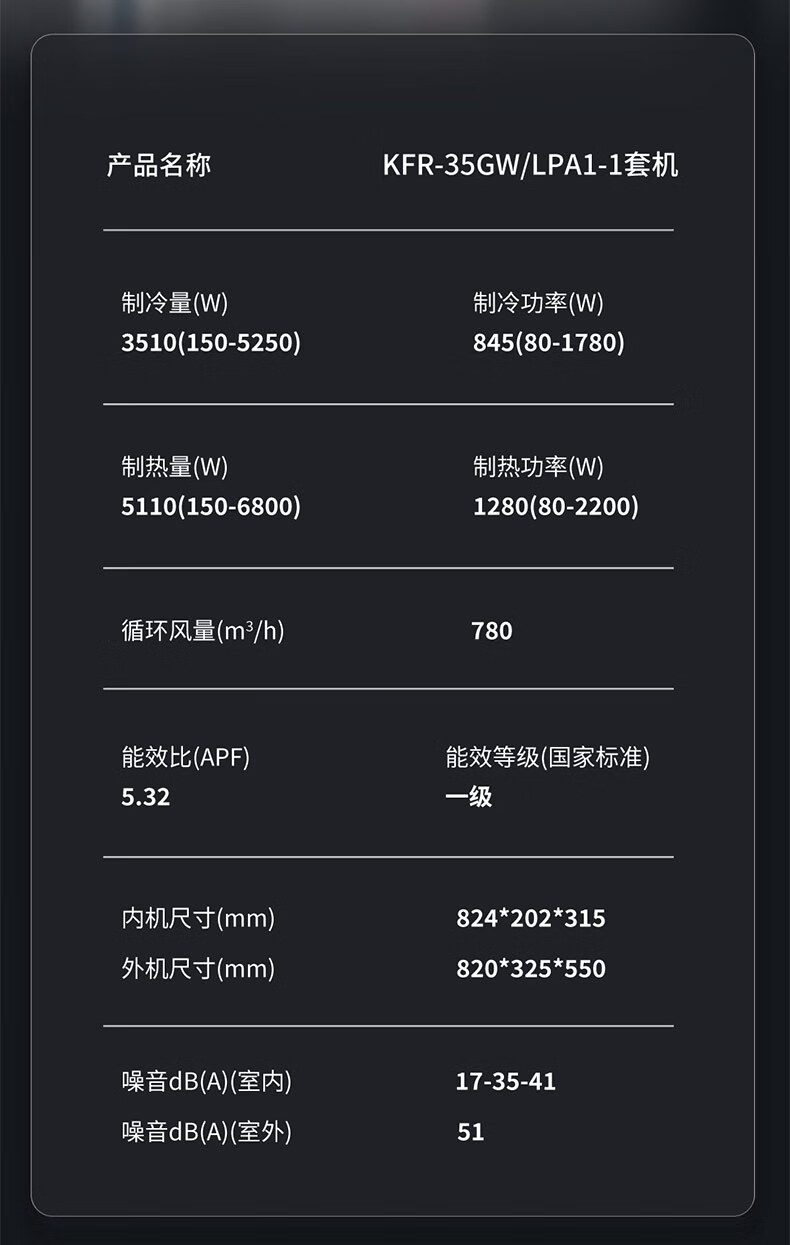Click the 制冷功率(W) label

[x=538, y=303]
